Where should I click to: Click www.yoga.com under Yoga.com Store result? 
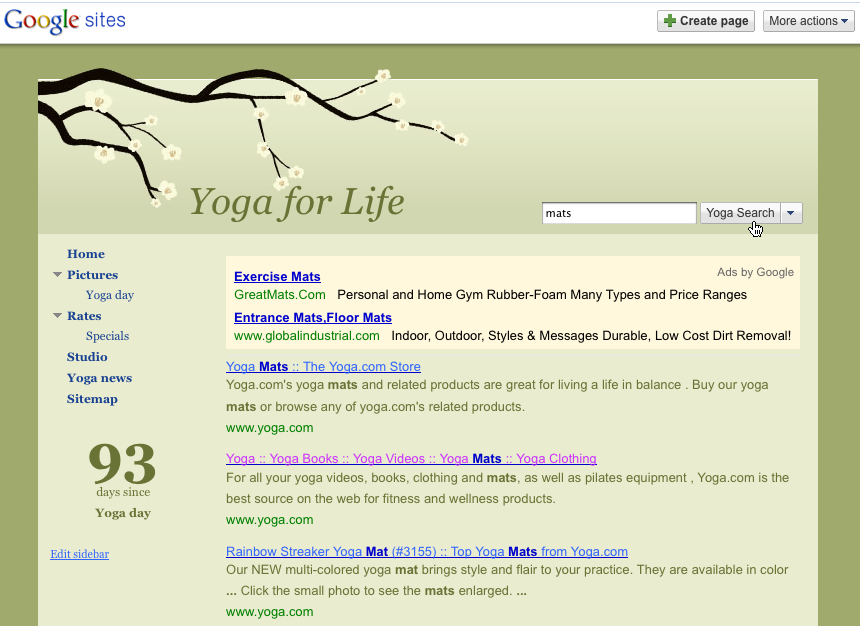click(x=269, y=428)
